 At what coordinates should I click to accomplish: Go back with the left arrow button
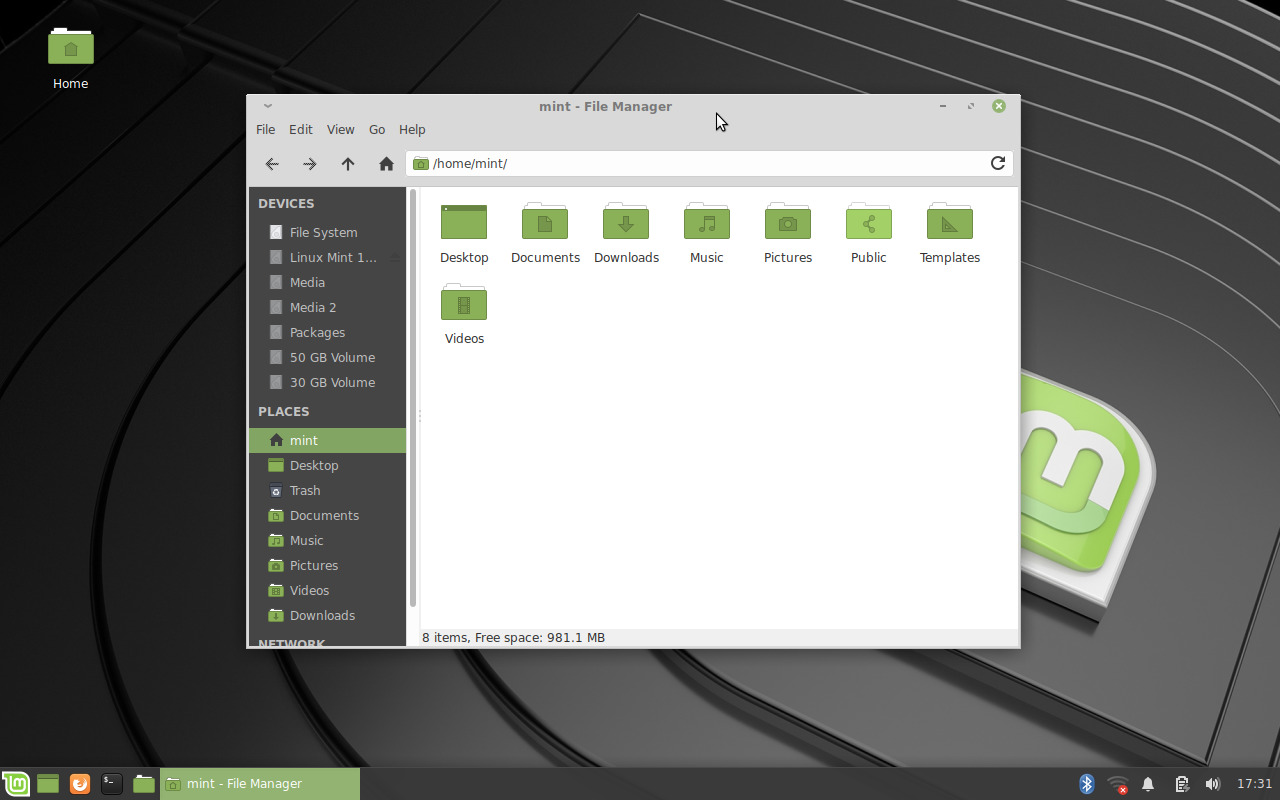(271, 164)
